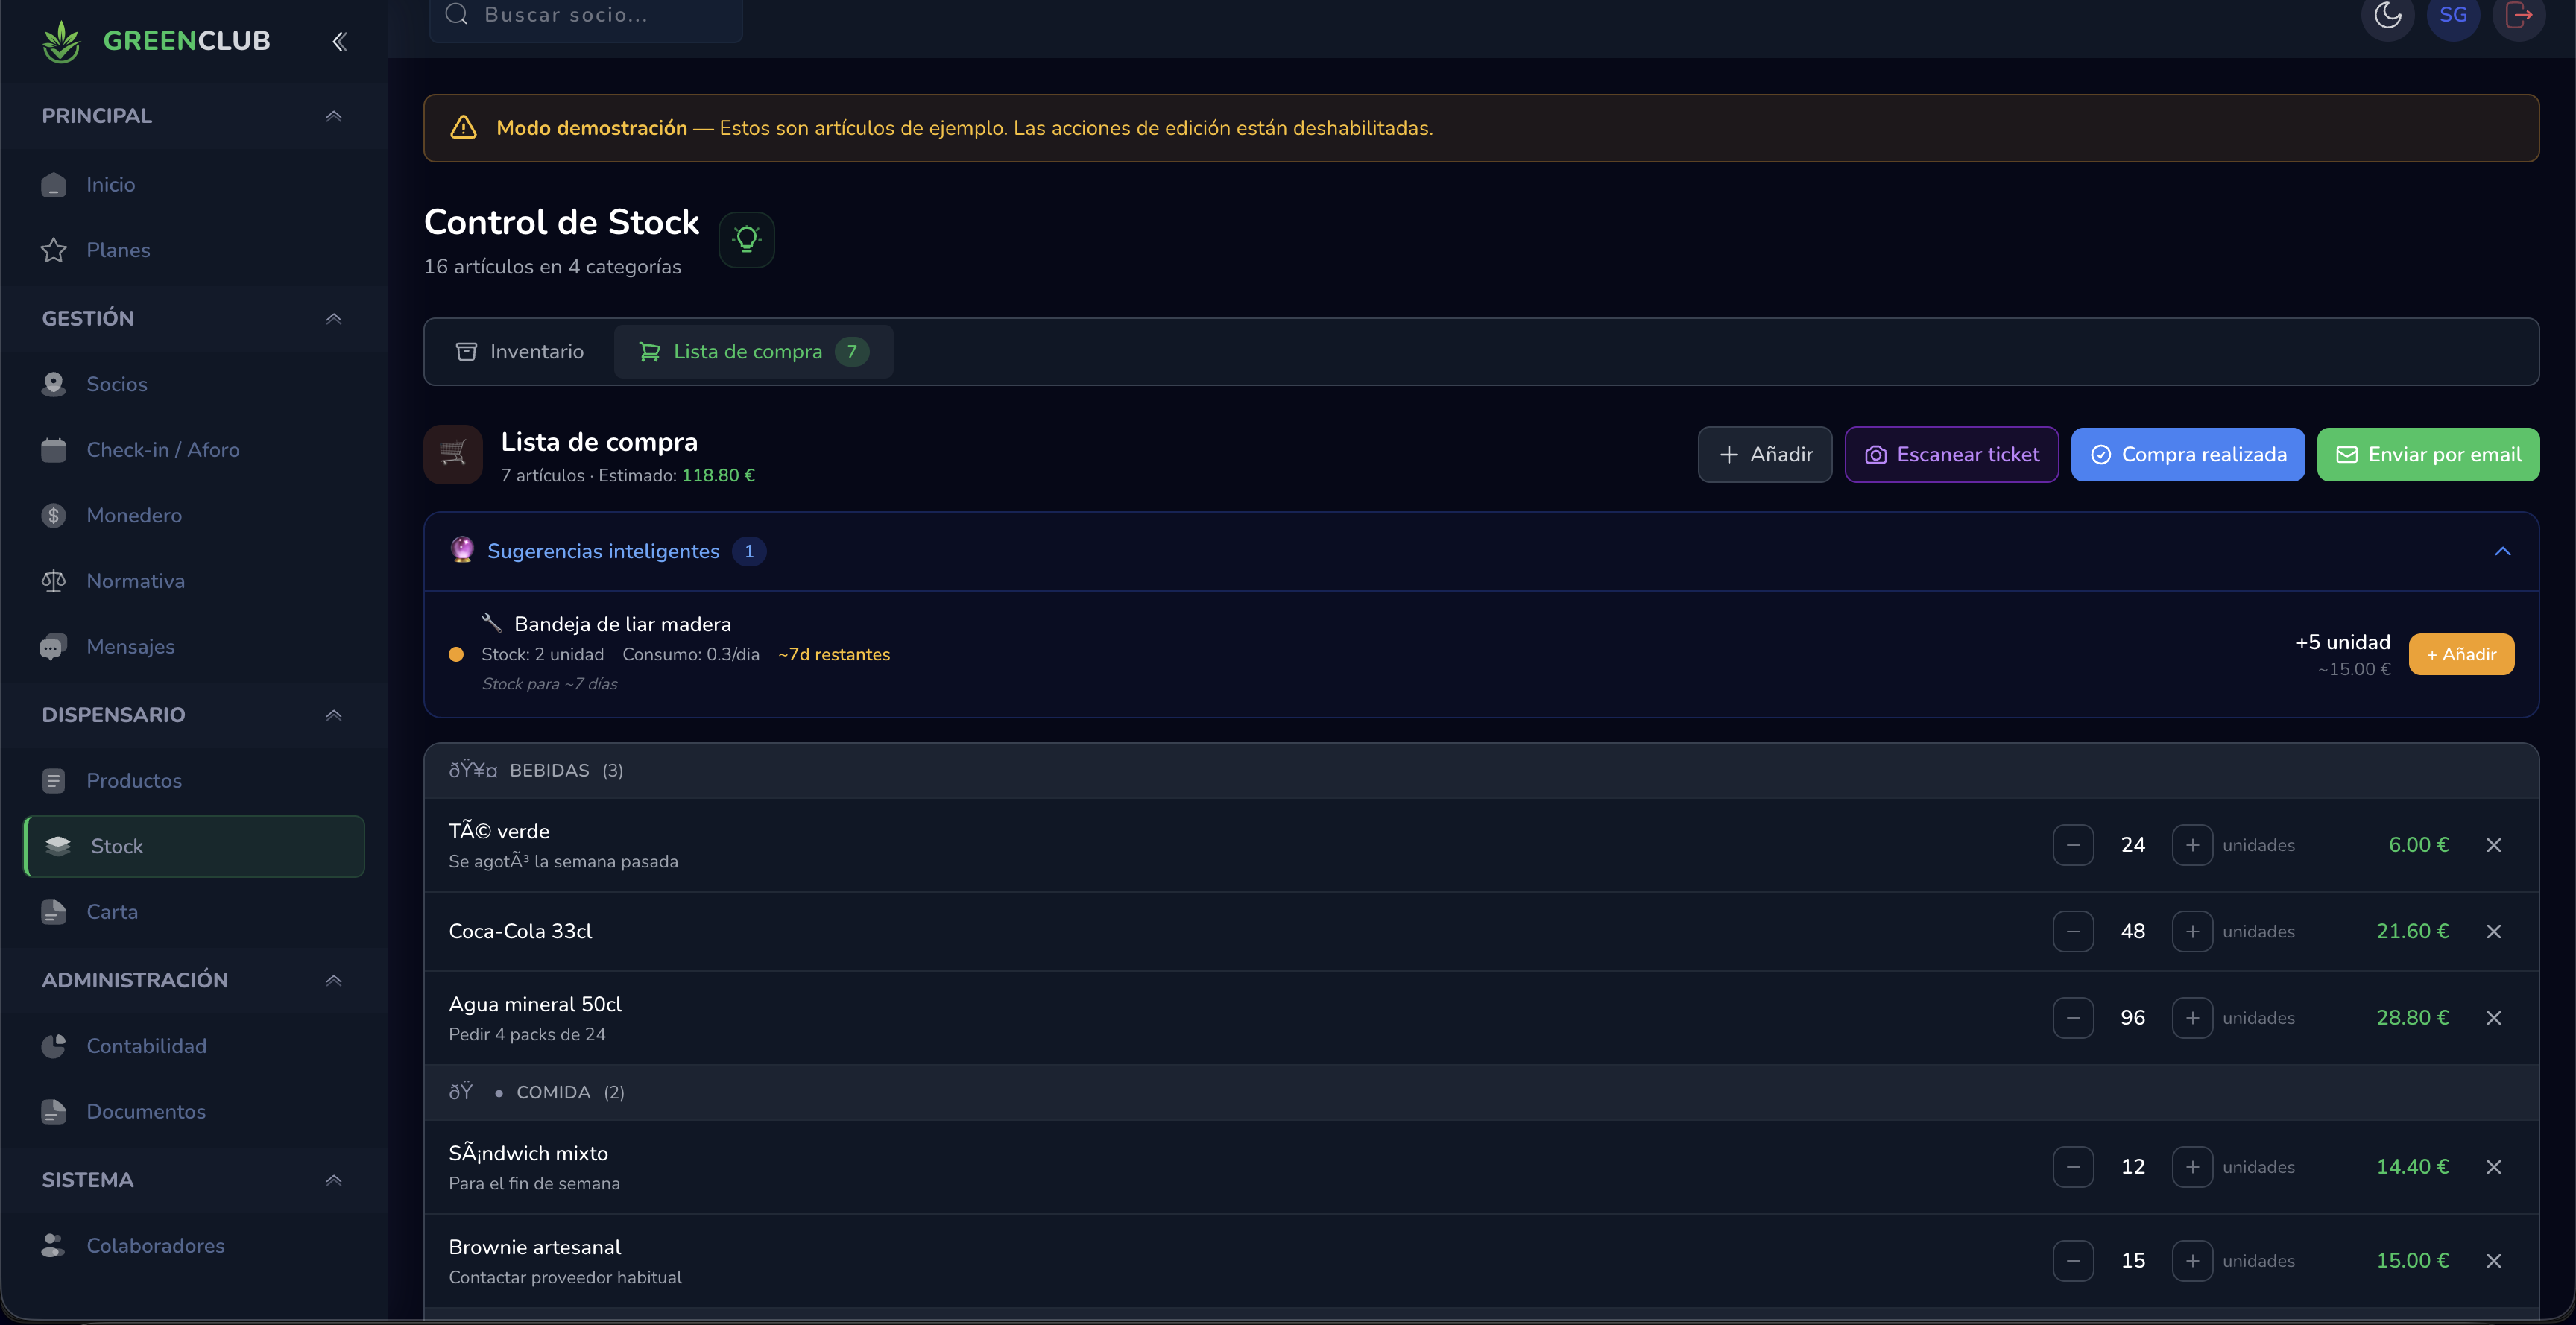Open Check-in / Aforo attendance icon
The height and width of the screenshot is (1325, 2576).
click(x=53, y=449)
